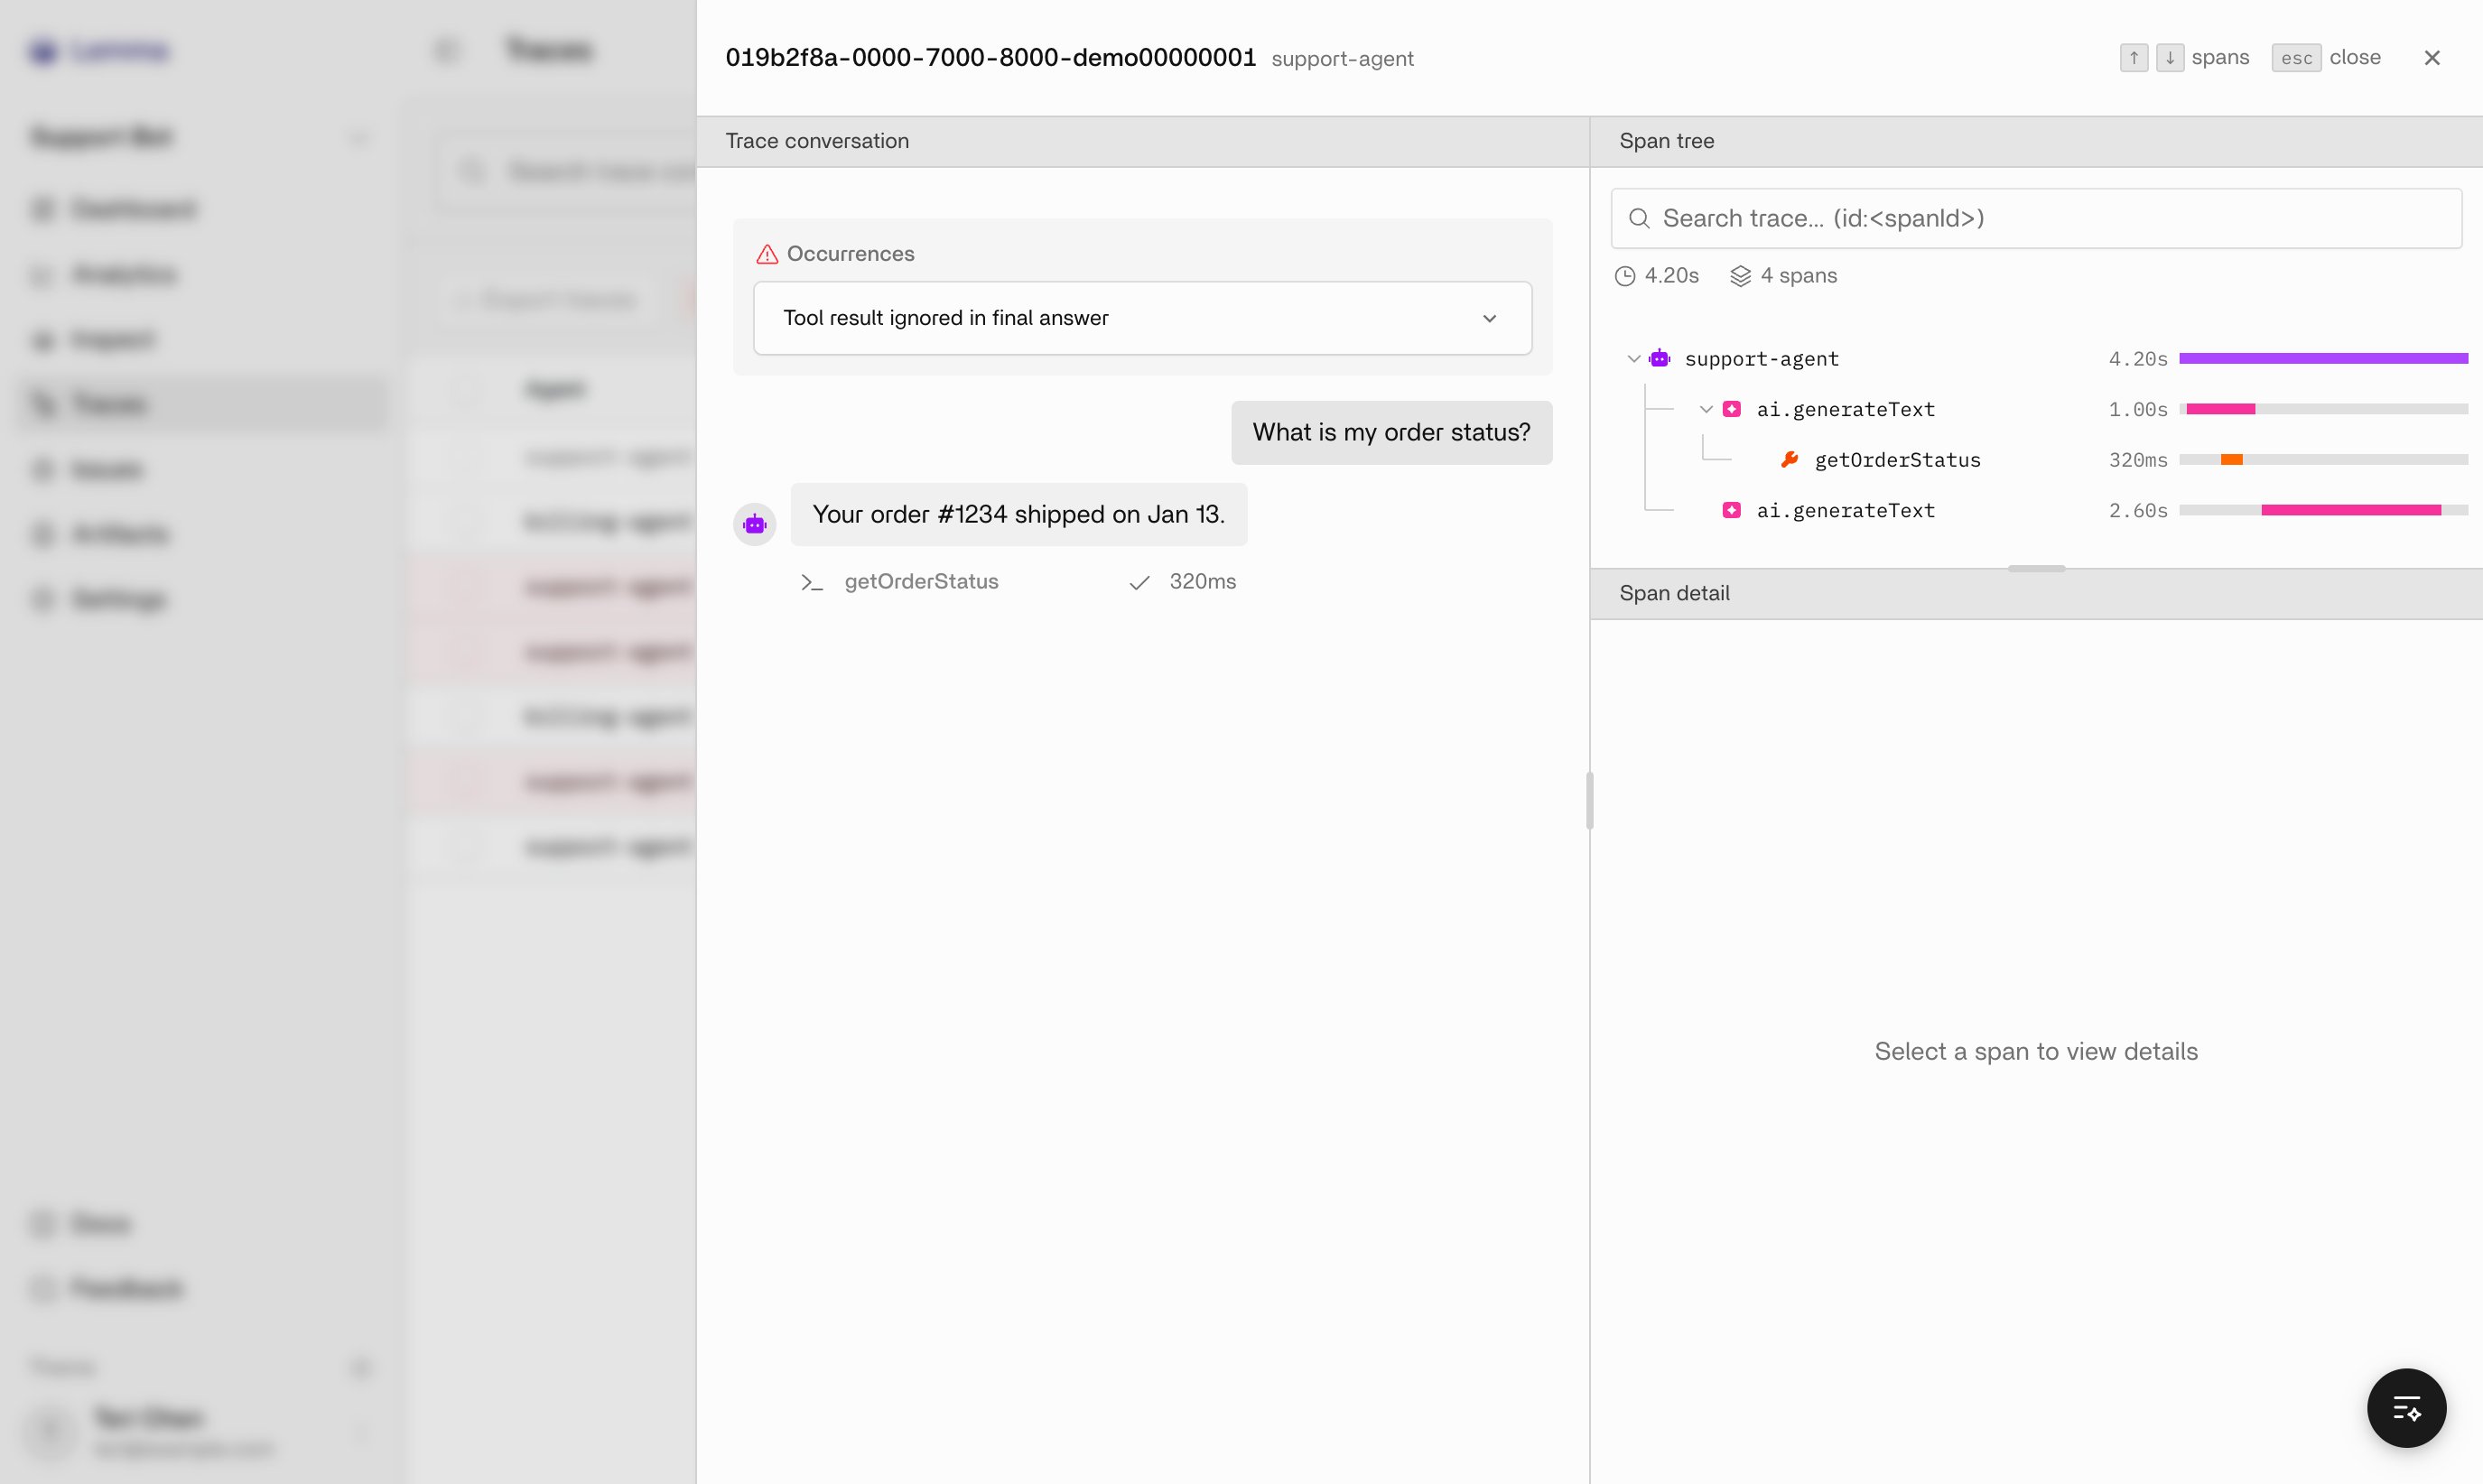Image resolution: width=2483 pixels, height=1484 pixels.
Task: Click the Span tree panel header
Action: point(2036,141)
